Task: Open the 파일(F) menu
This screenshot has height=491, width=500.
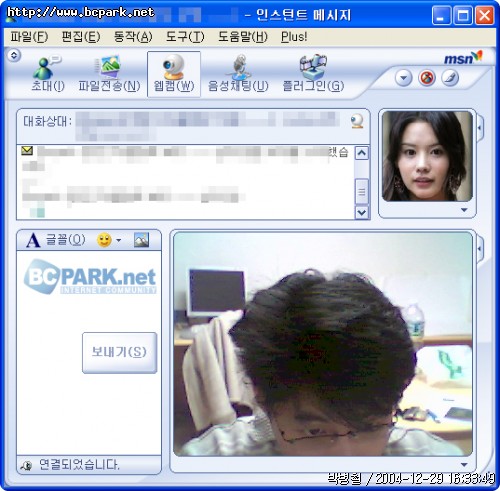Action: click(x=29, y=36)
